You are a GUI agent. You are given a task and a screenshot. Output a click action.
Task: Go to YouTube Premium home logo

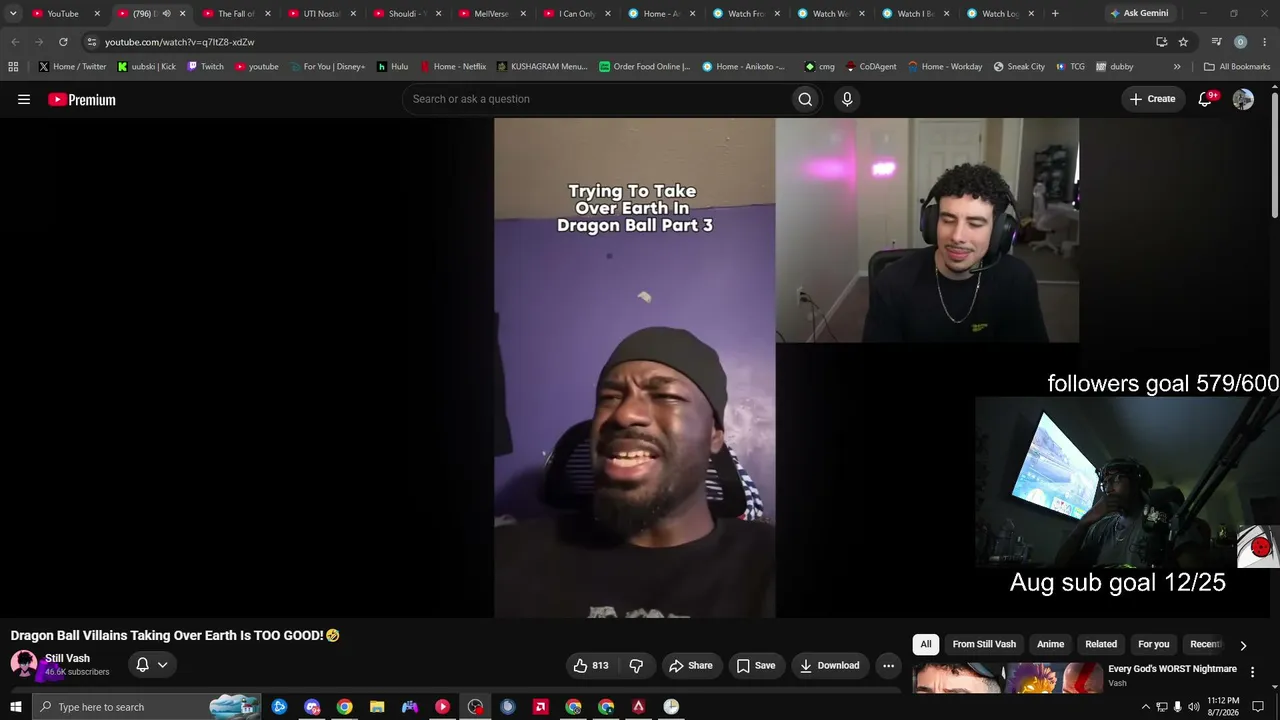pos(82,99)
